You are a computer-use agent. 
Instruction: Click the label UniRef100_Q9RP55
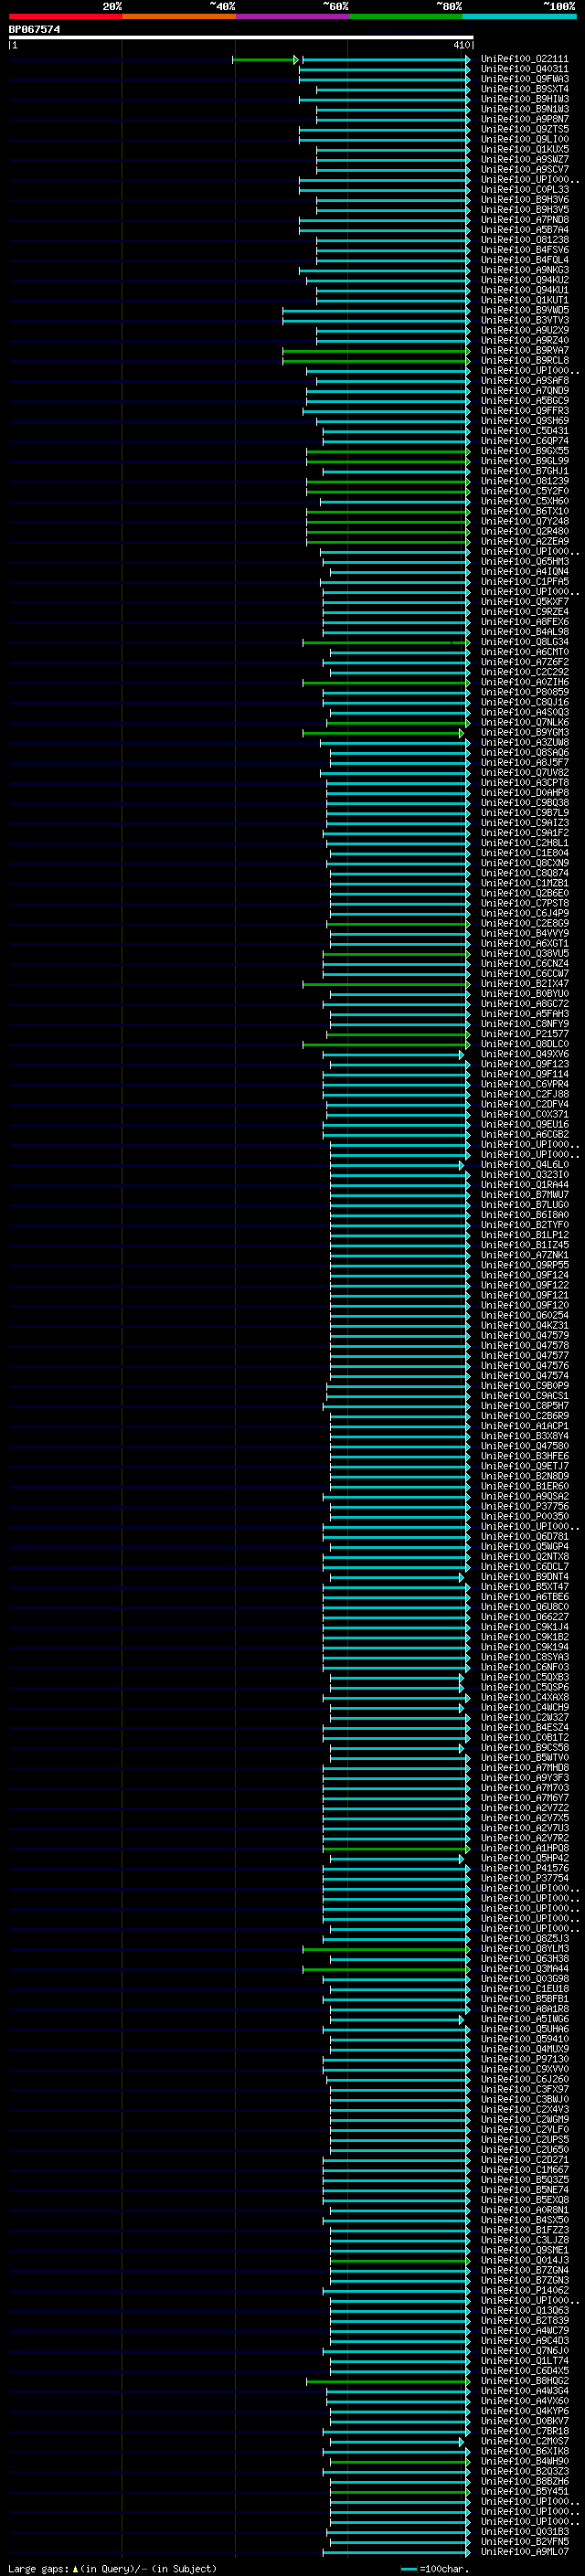point(525,1265)
